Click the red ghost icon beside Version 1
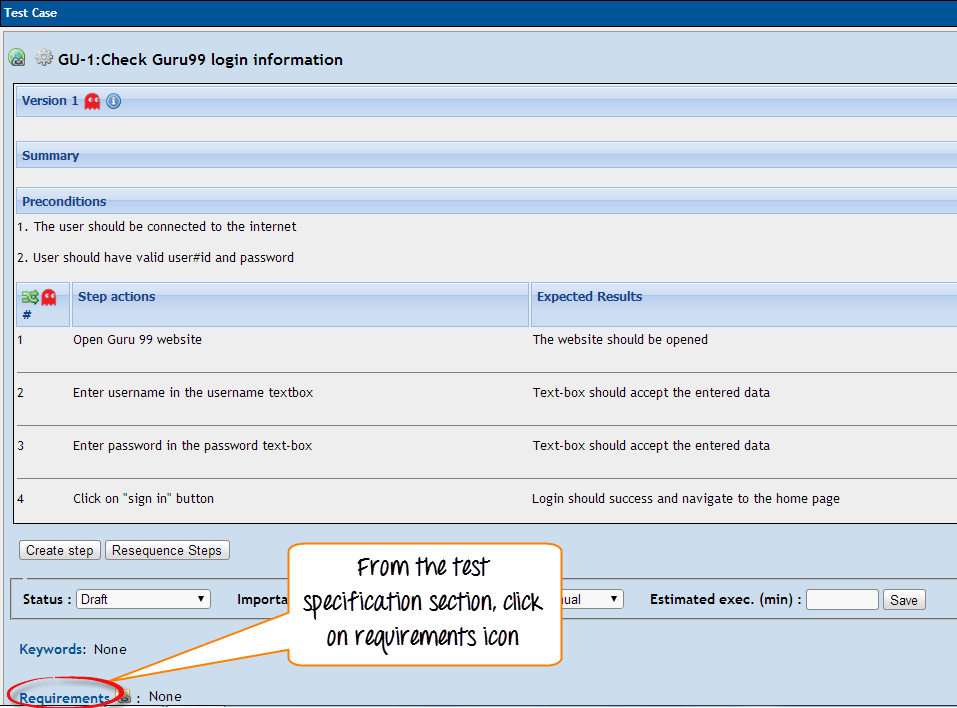This screenshot has width=957, height=708. (92, 101)
